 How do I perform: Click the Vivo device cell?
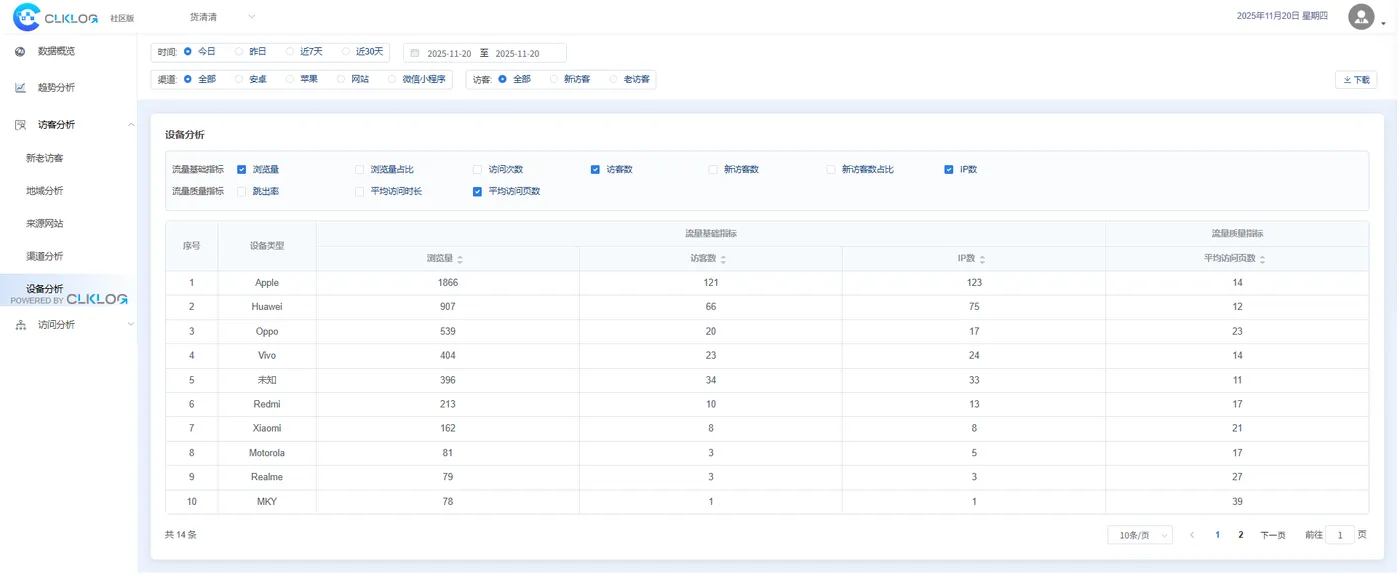(x=267, y=356)
